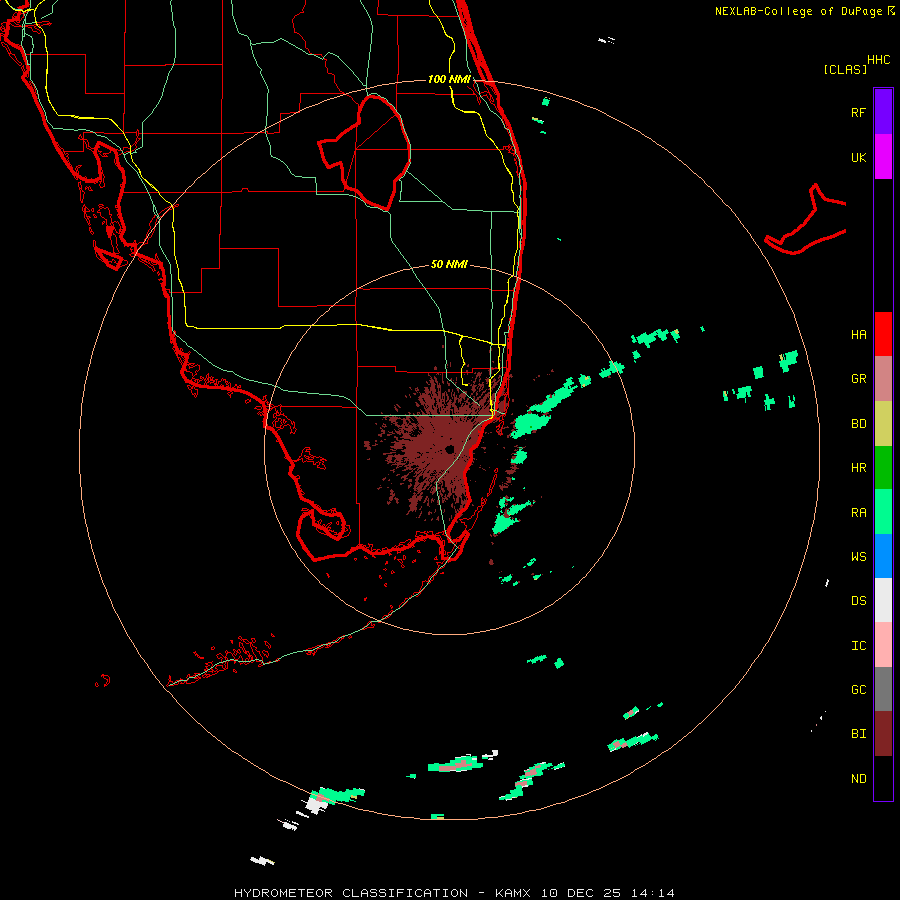Click the BI brown legend swatch
This screenshot has height=900, width=900.
coord(883,734)
